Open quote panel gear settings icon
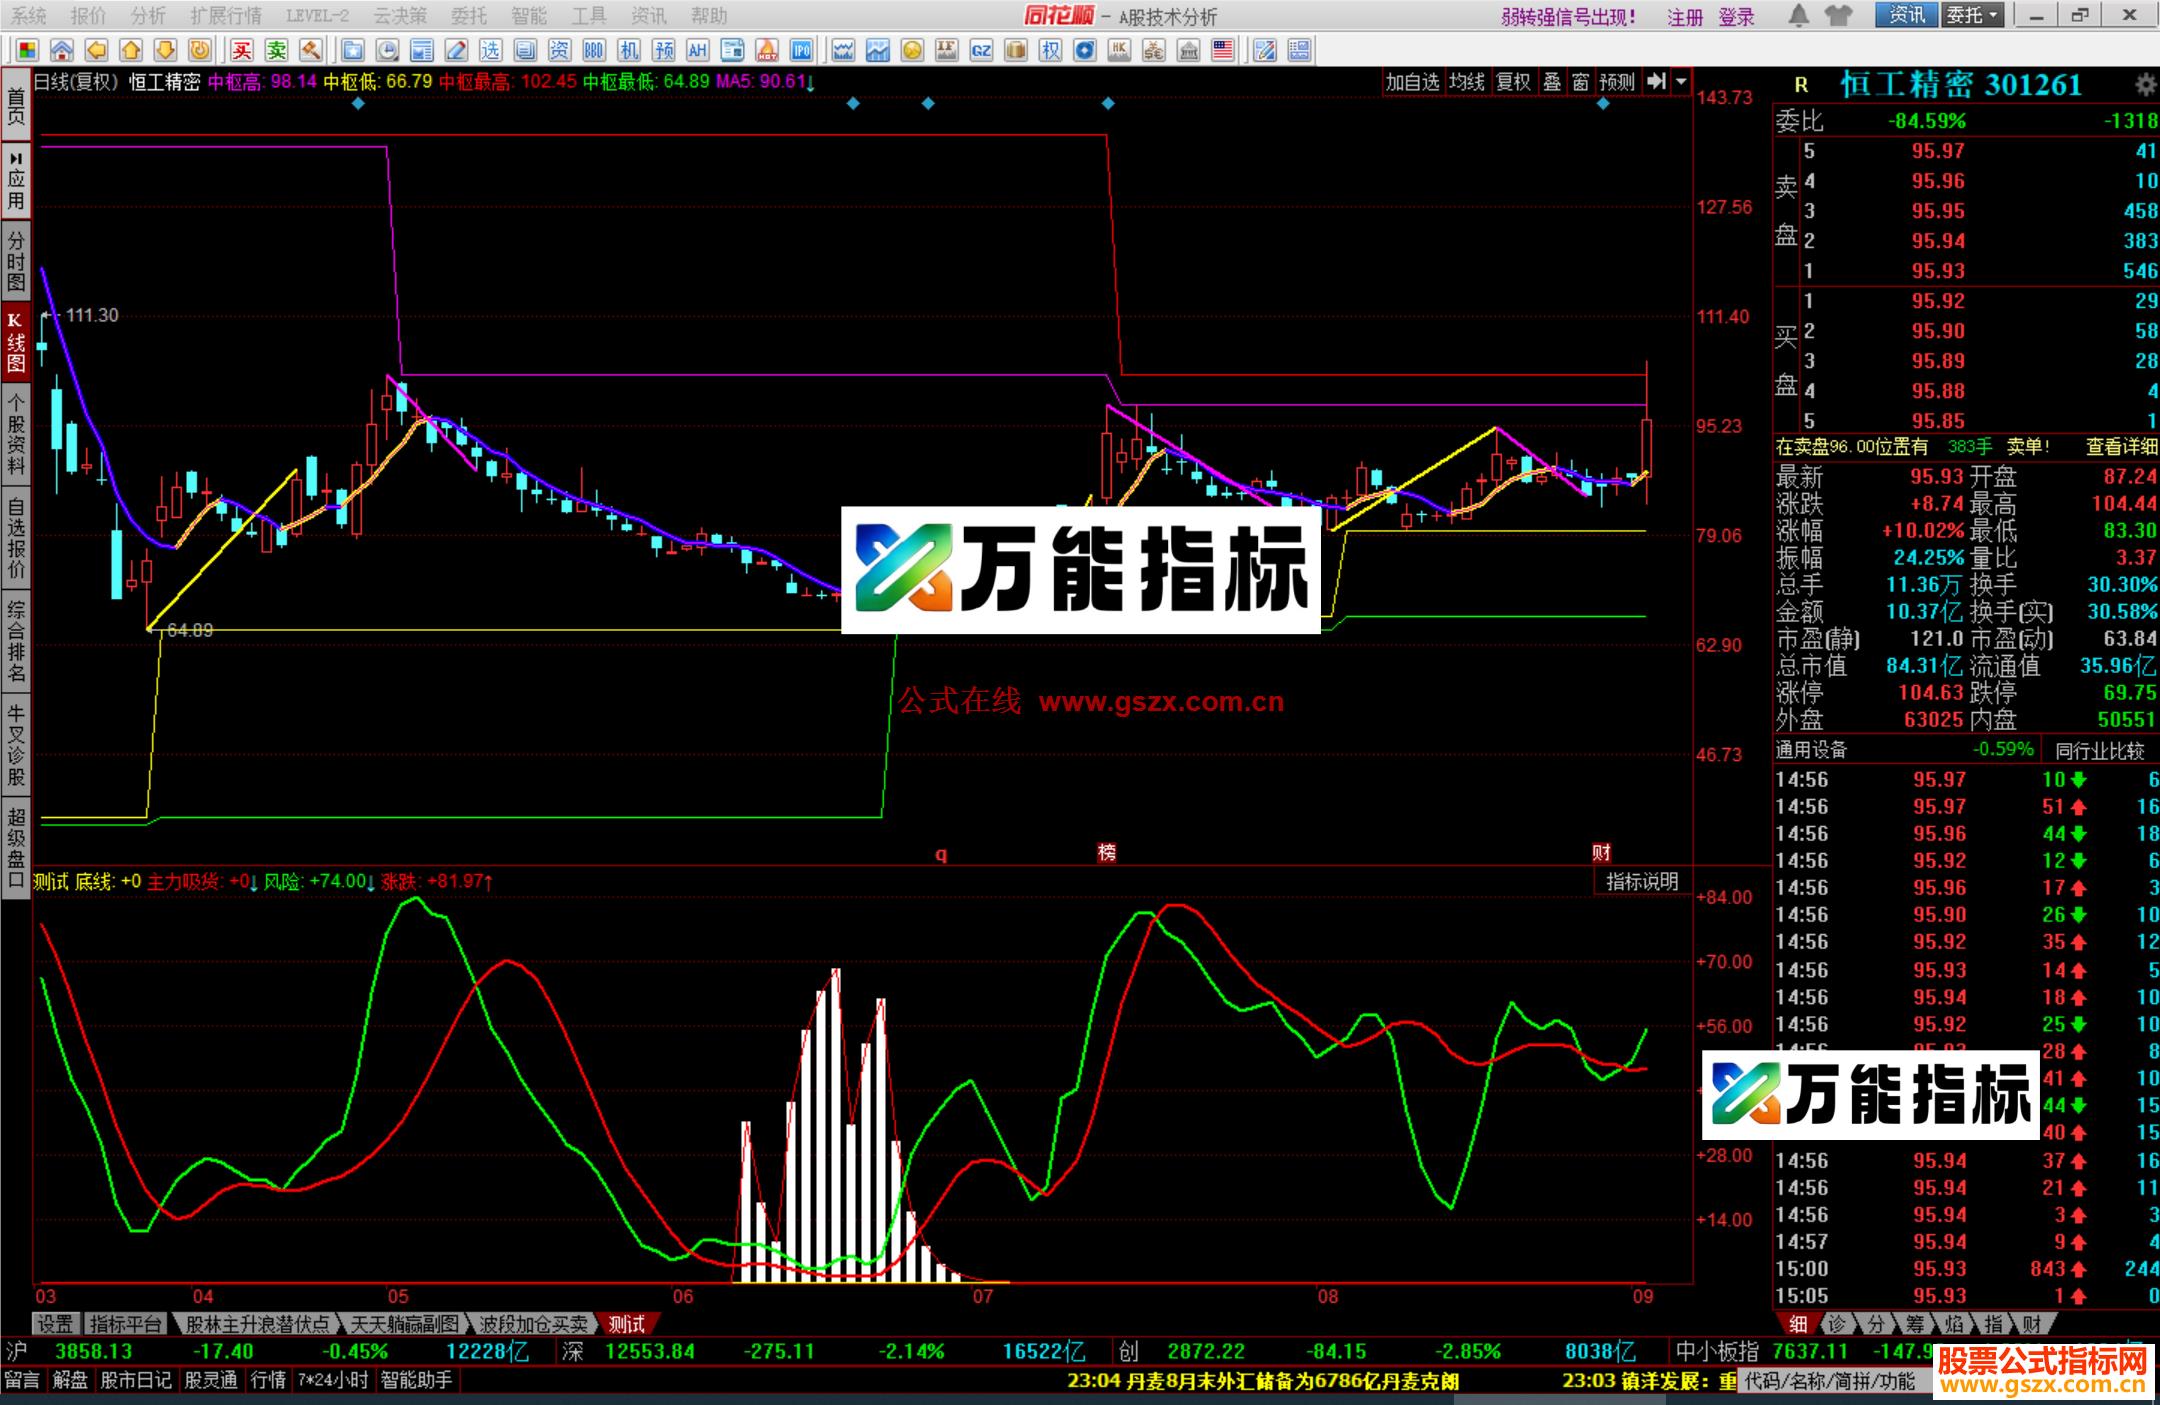Viewport: 2160px width, 1405px height. coord(2145,85)
